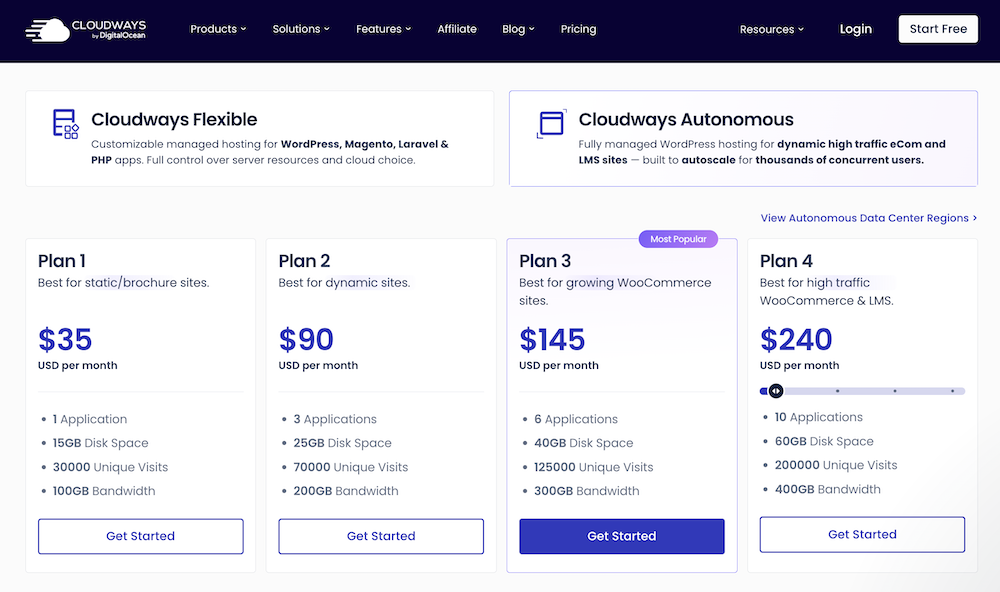Click '100GB Bandwidth' in Plan 1
1000x592 pixels.
[104, 491]
